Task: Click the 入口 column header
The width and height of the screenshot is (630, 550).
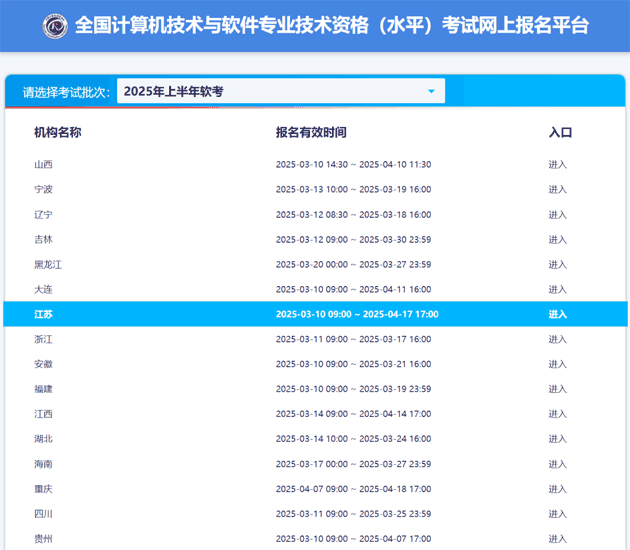Action: [560, 132]
